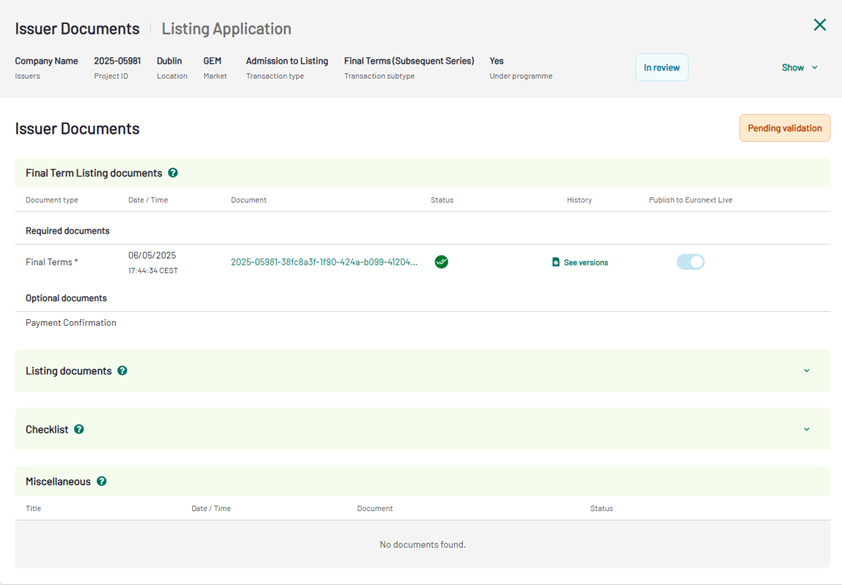
Task: Select the Issuer Documents header tab
Action: click(77, 29)
